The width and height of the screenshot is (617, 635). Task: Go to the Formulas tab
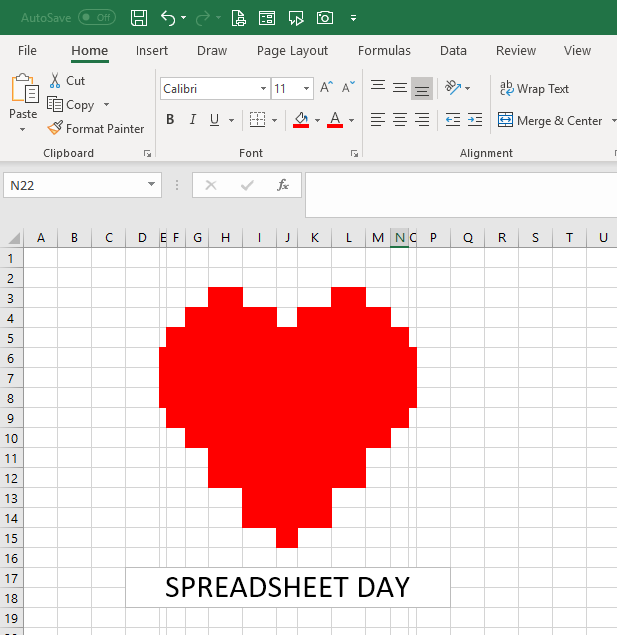click(384, 51)
